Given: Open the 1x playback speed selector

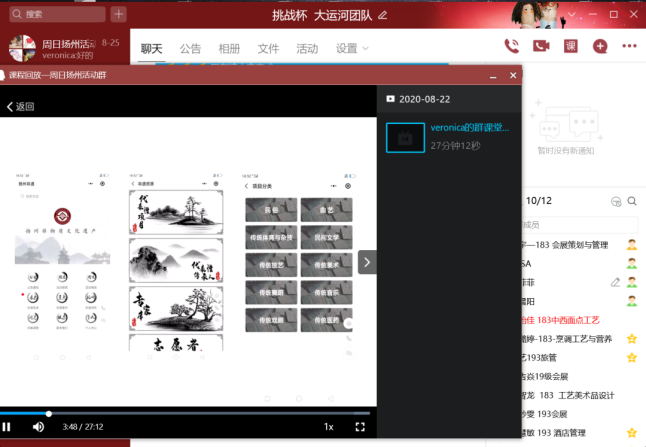Looking at the screenshot, I should pos(328,427).
